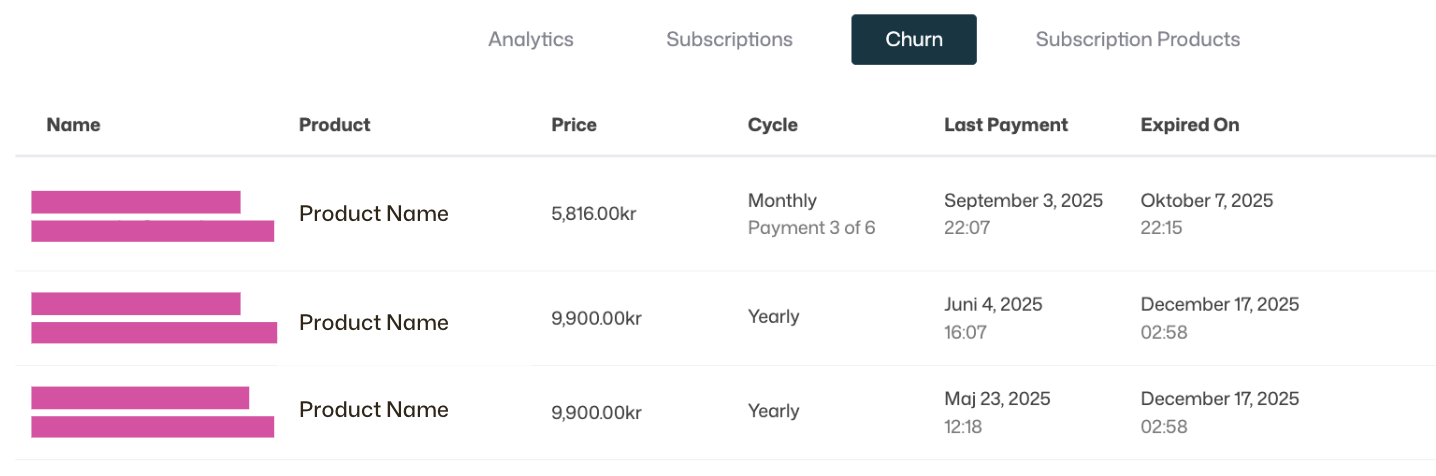Switch to the Analytics tab
The width and height of the screenshot is (1436, 476).
tap(530, 40)
